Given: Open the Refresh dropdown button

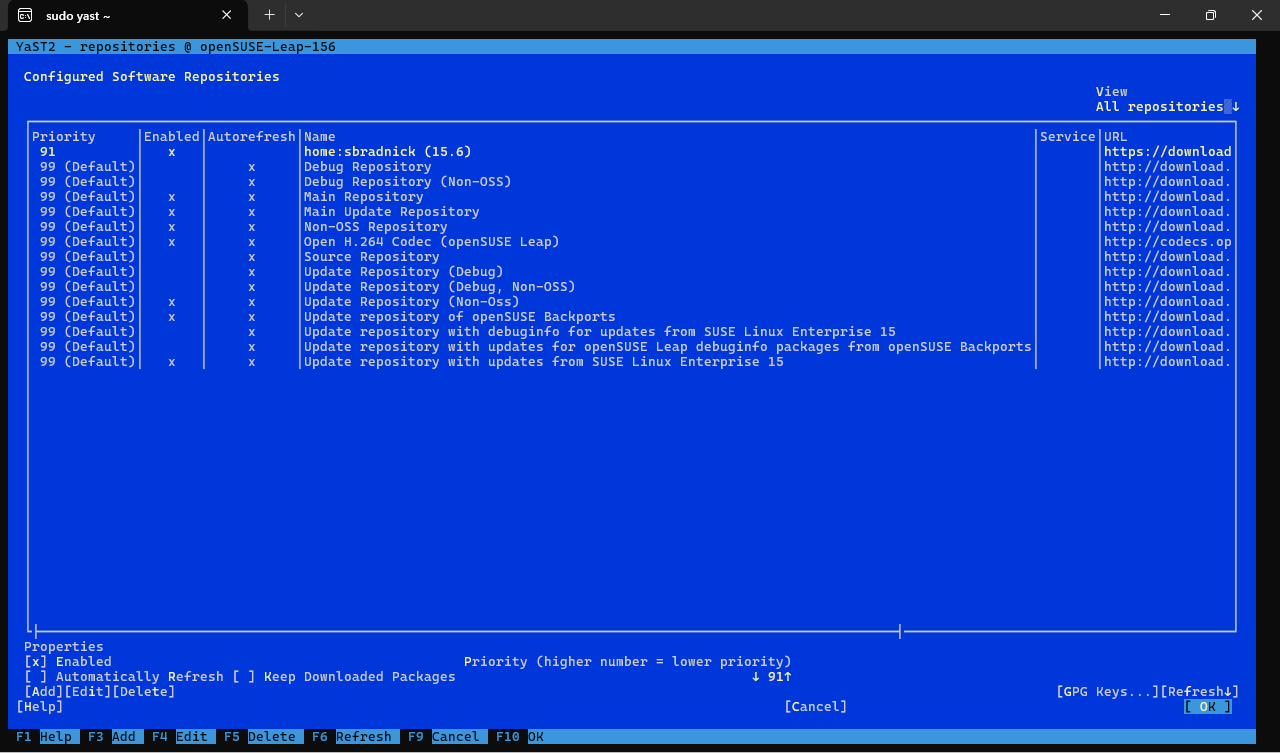Looking at the screenshot, I should pos(1200,692).
